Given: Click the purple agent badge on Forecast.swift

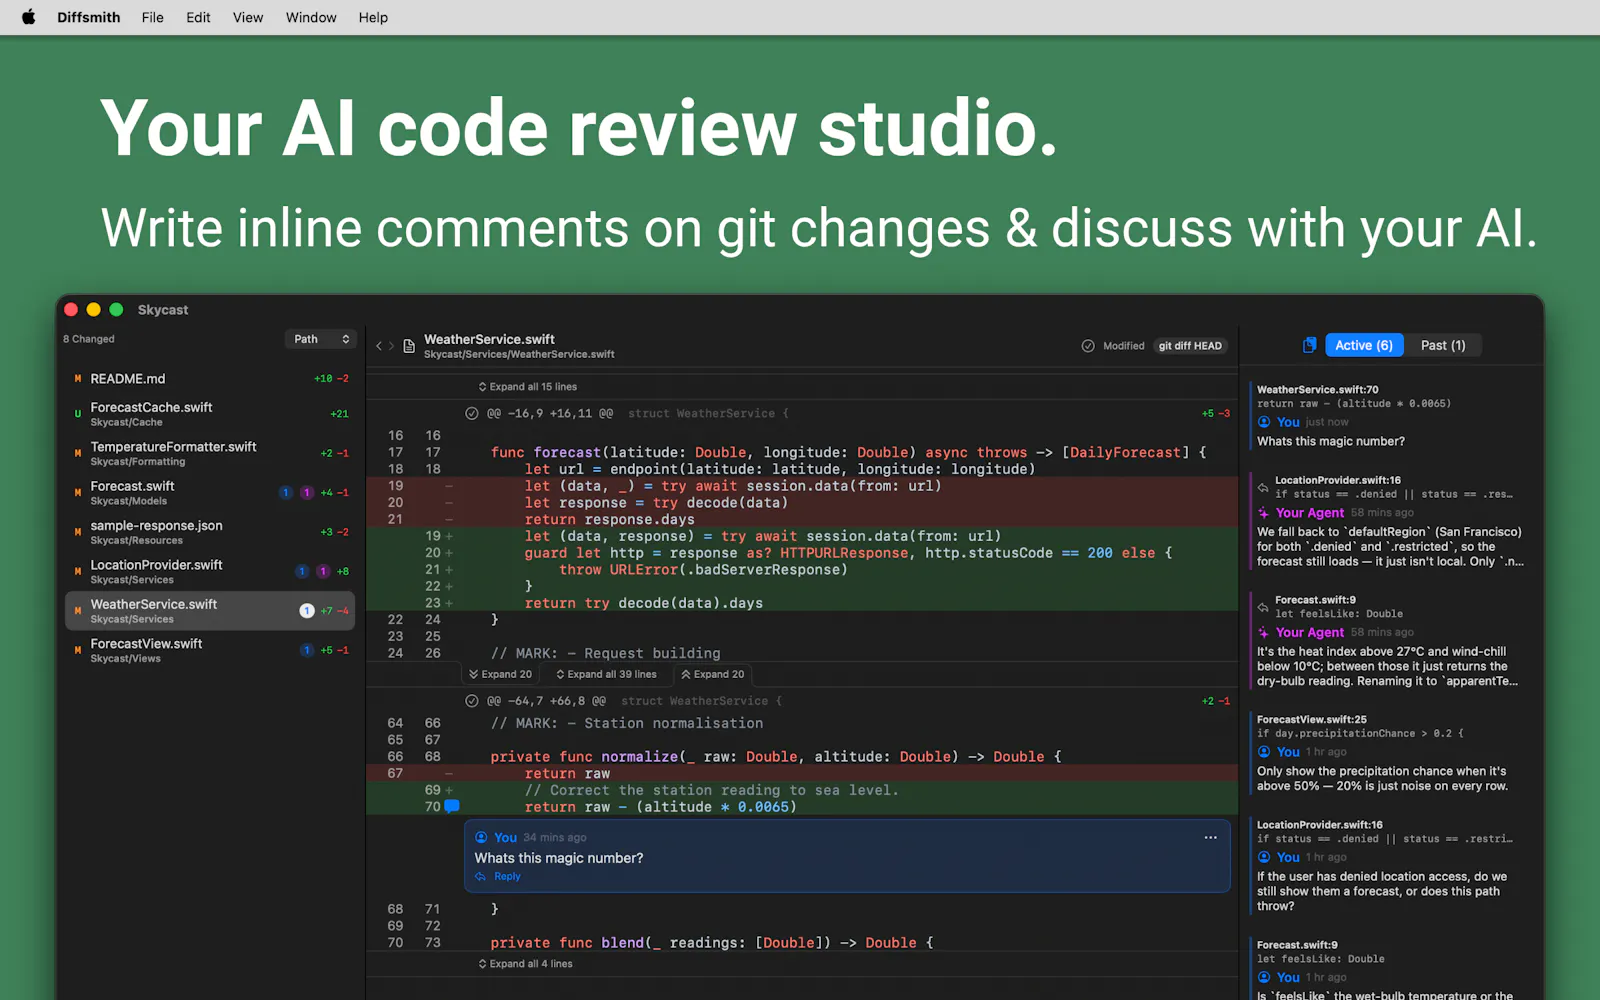Looking at the screenshot, I should [307, 493].
